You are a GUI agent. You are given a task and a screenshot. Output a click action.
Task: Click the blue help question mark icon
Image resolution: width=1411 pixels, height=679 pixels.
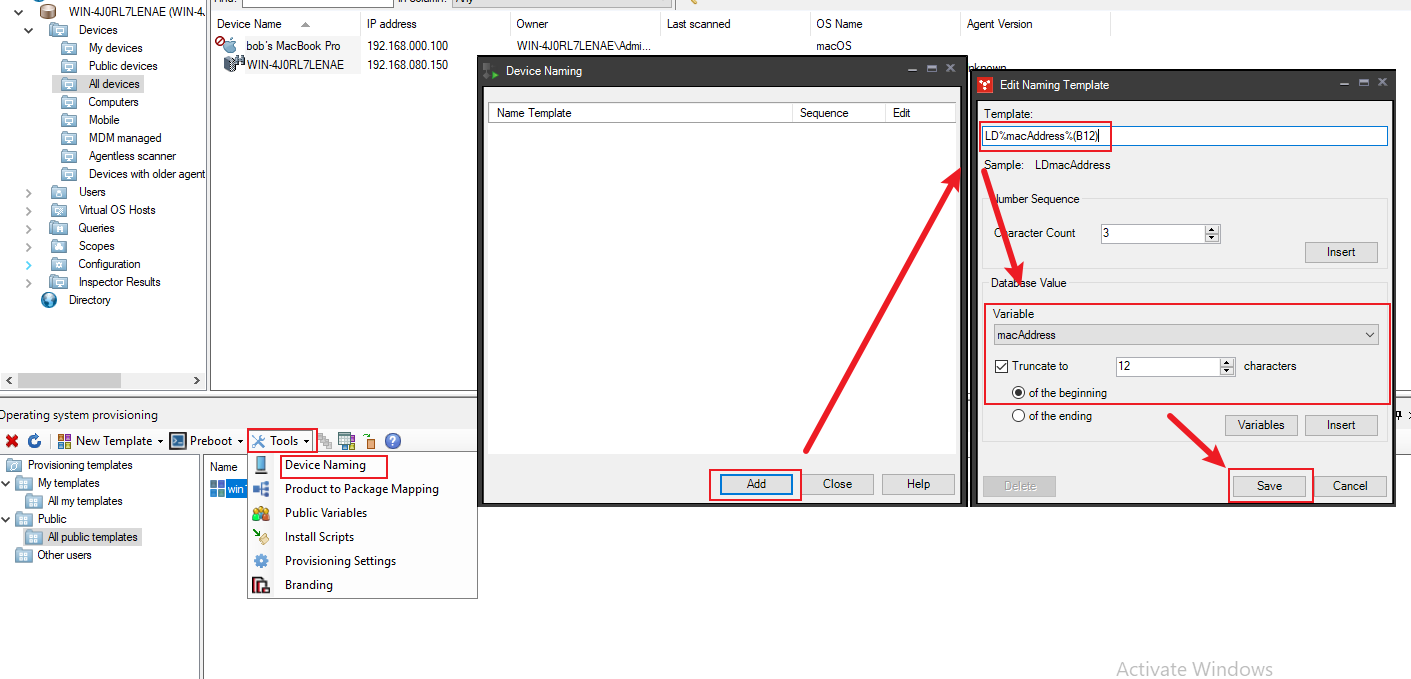point(393,441)
